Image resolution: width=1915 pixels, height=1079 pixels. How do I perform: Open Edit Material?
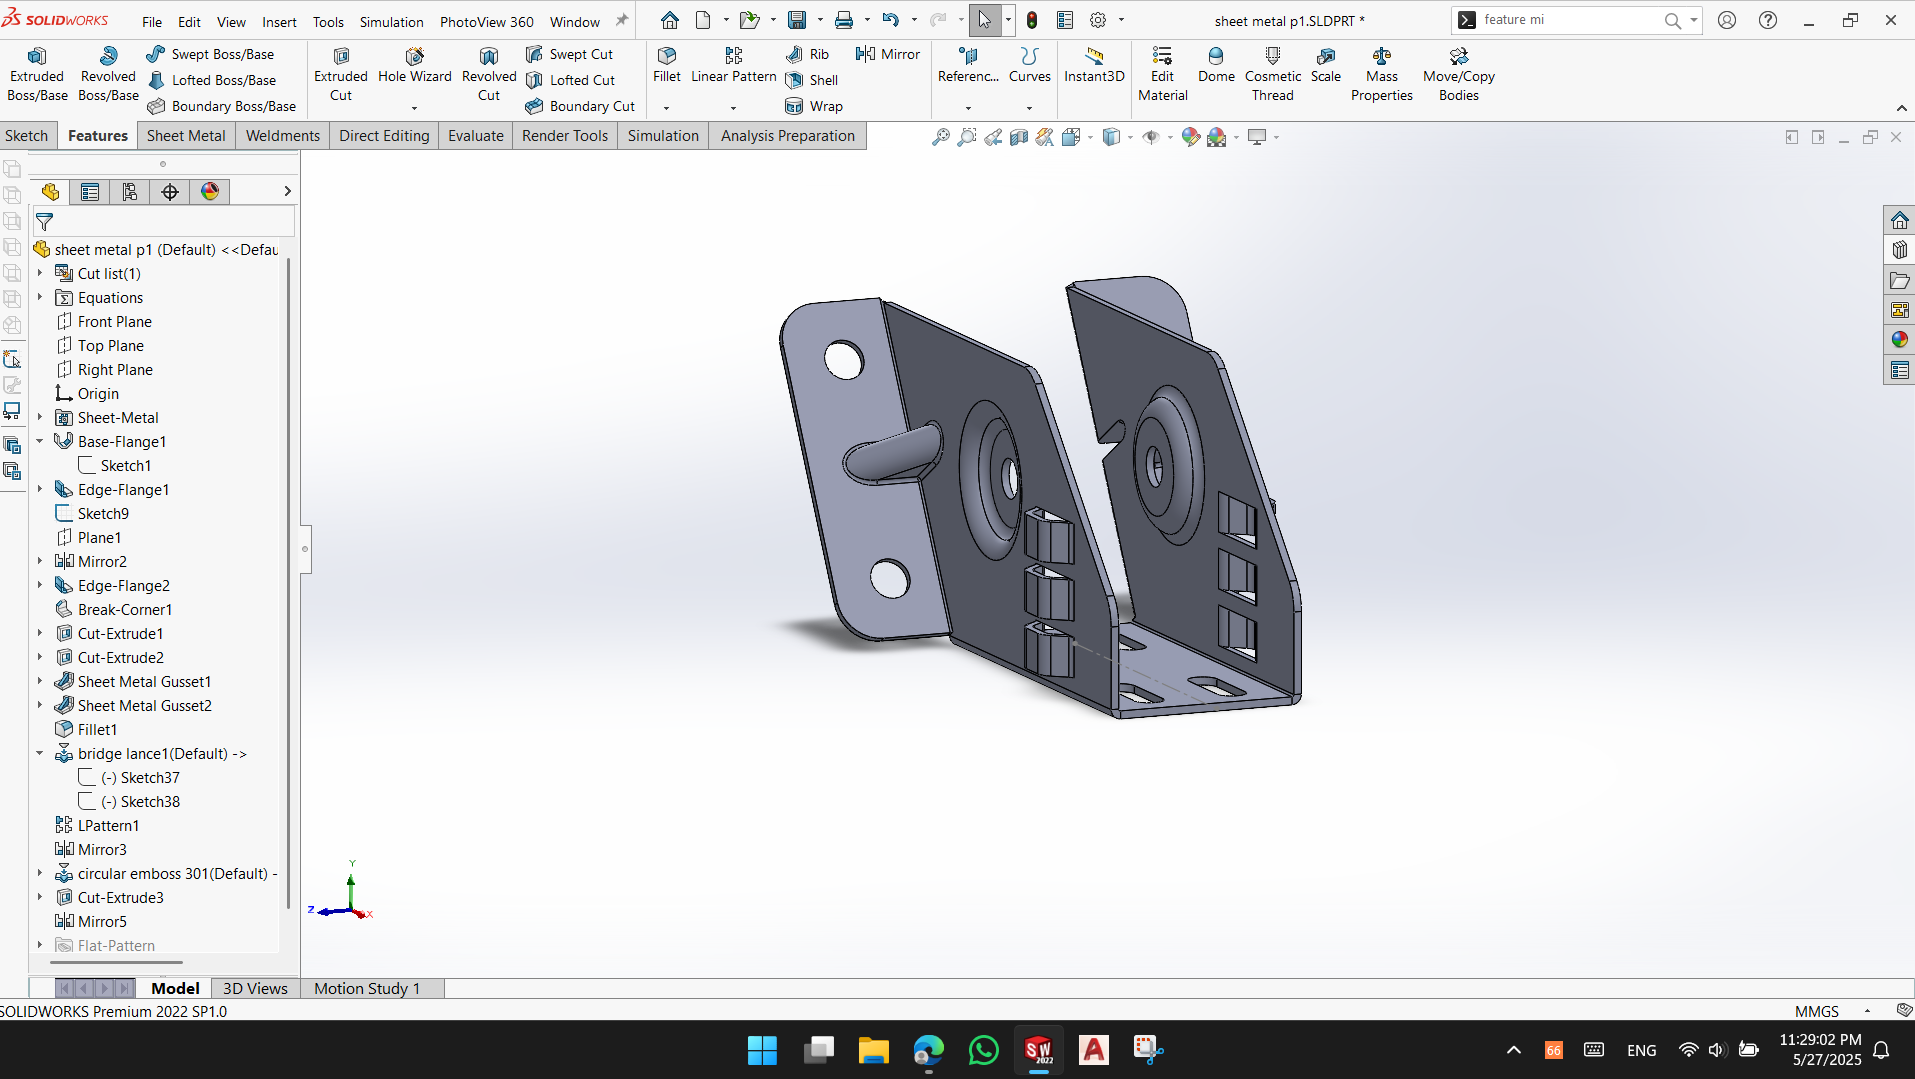1162,74
